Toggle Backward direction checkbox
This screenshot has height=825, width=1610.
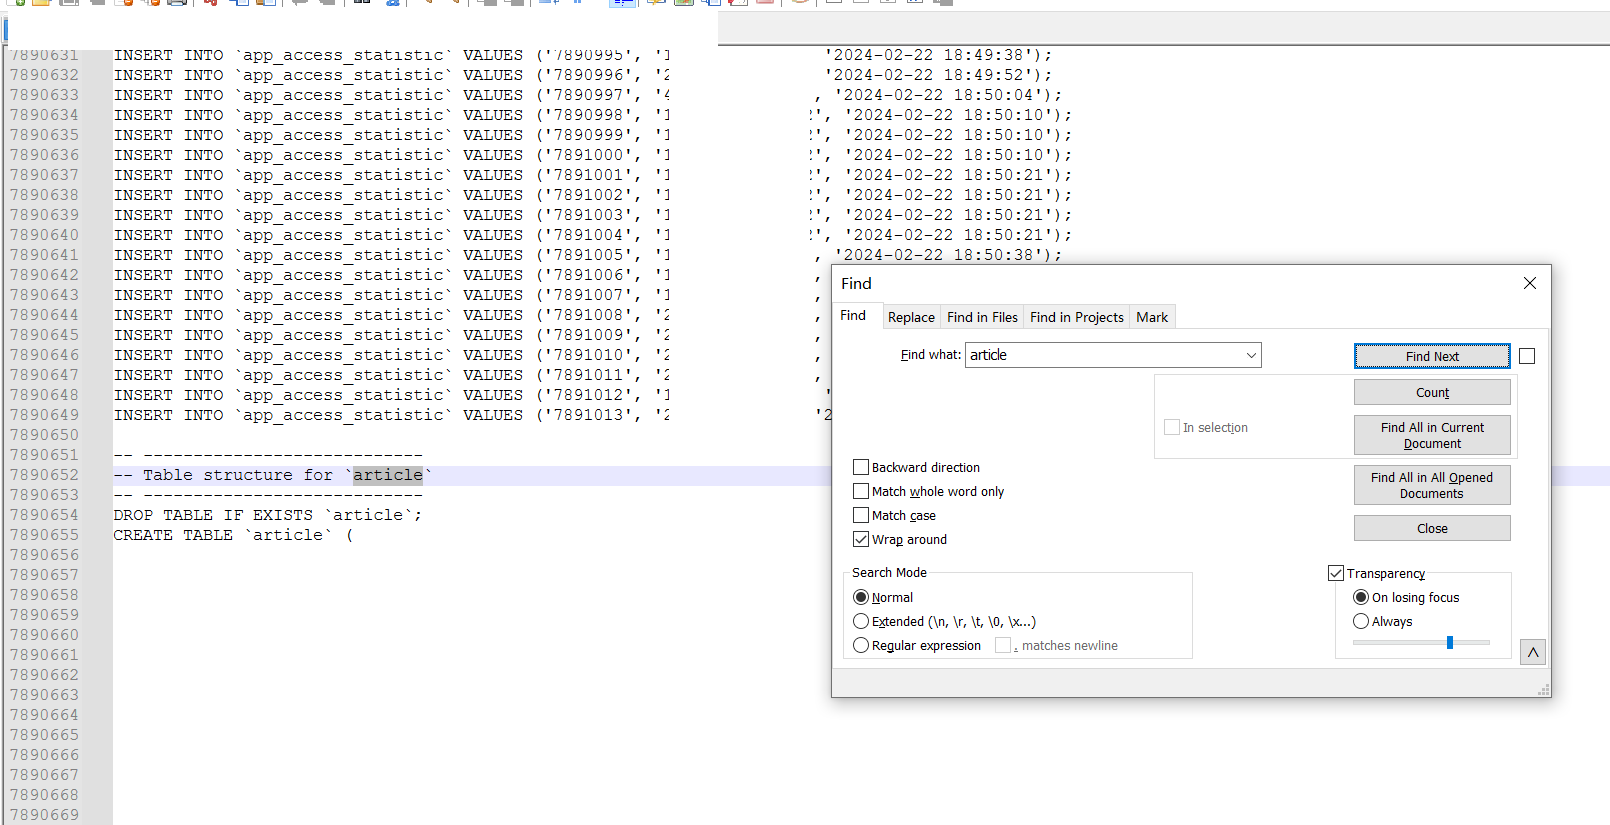click(x=861, y=467)
